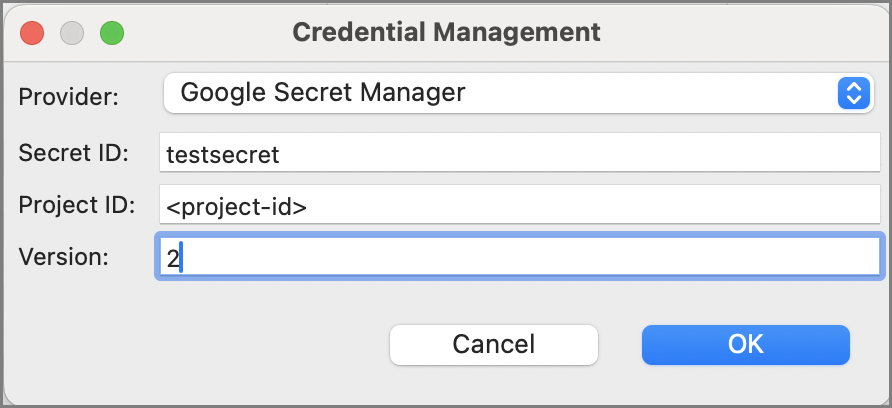Click the Provider label

point(68,97)
